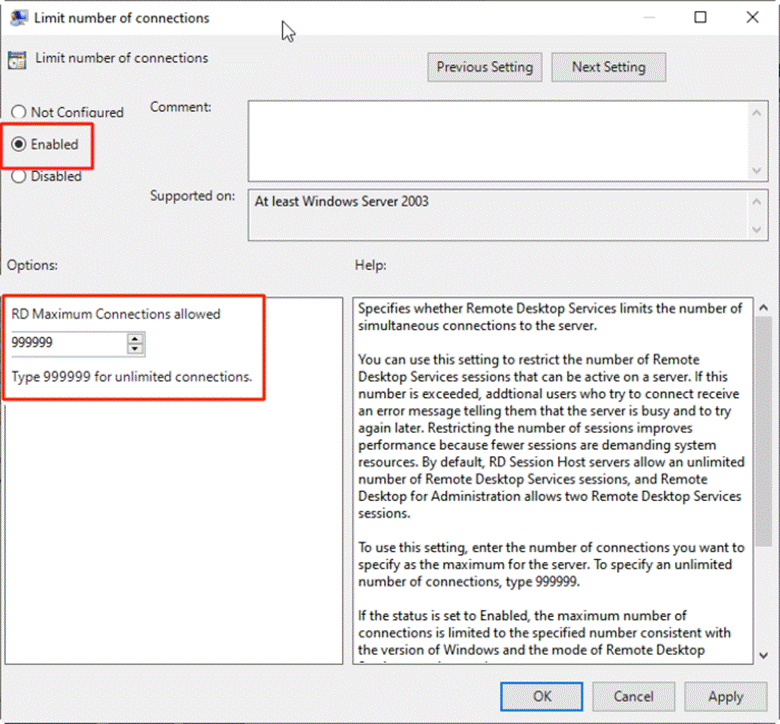Viewport: 780px width, 724px height.
Task: Click the Help panel scrollbar thumb
Action: (x=764, y=431)
